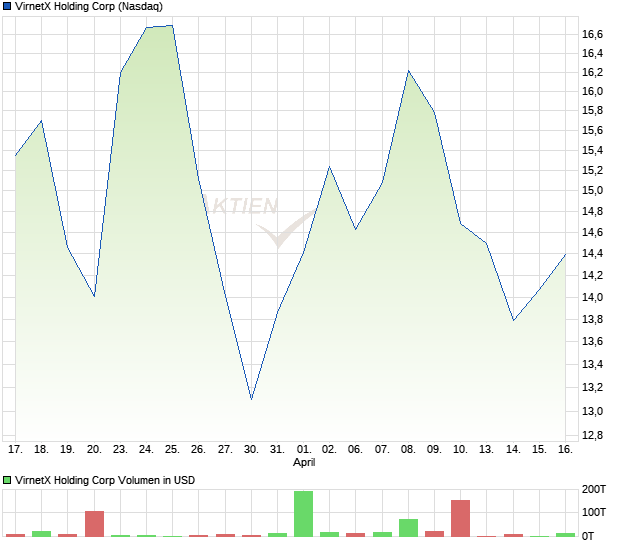
Task: Click the x-axis date label 14.
Action: pos(513,449)
